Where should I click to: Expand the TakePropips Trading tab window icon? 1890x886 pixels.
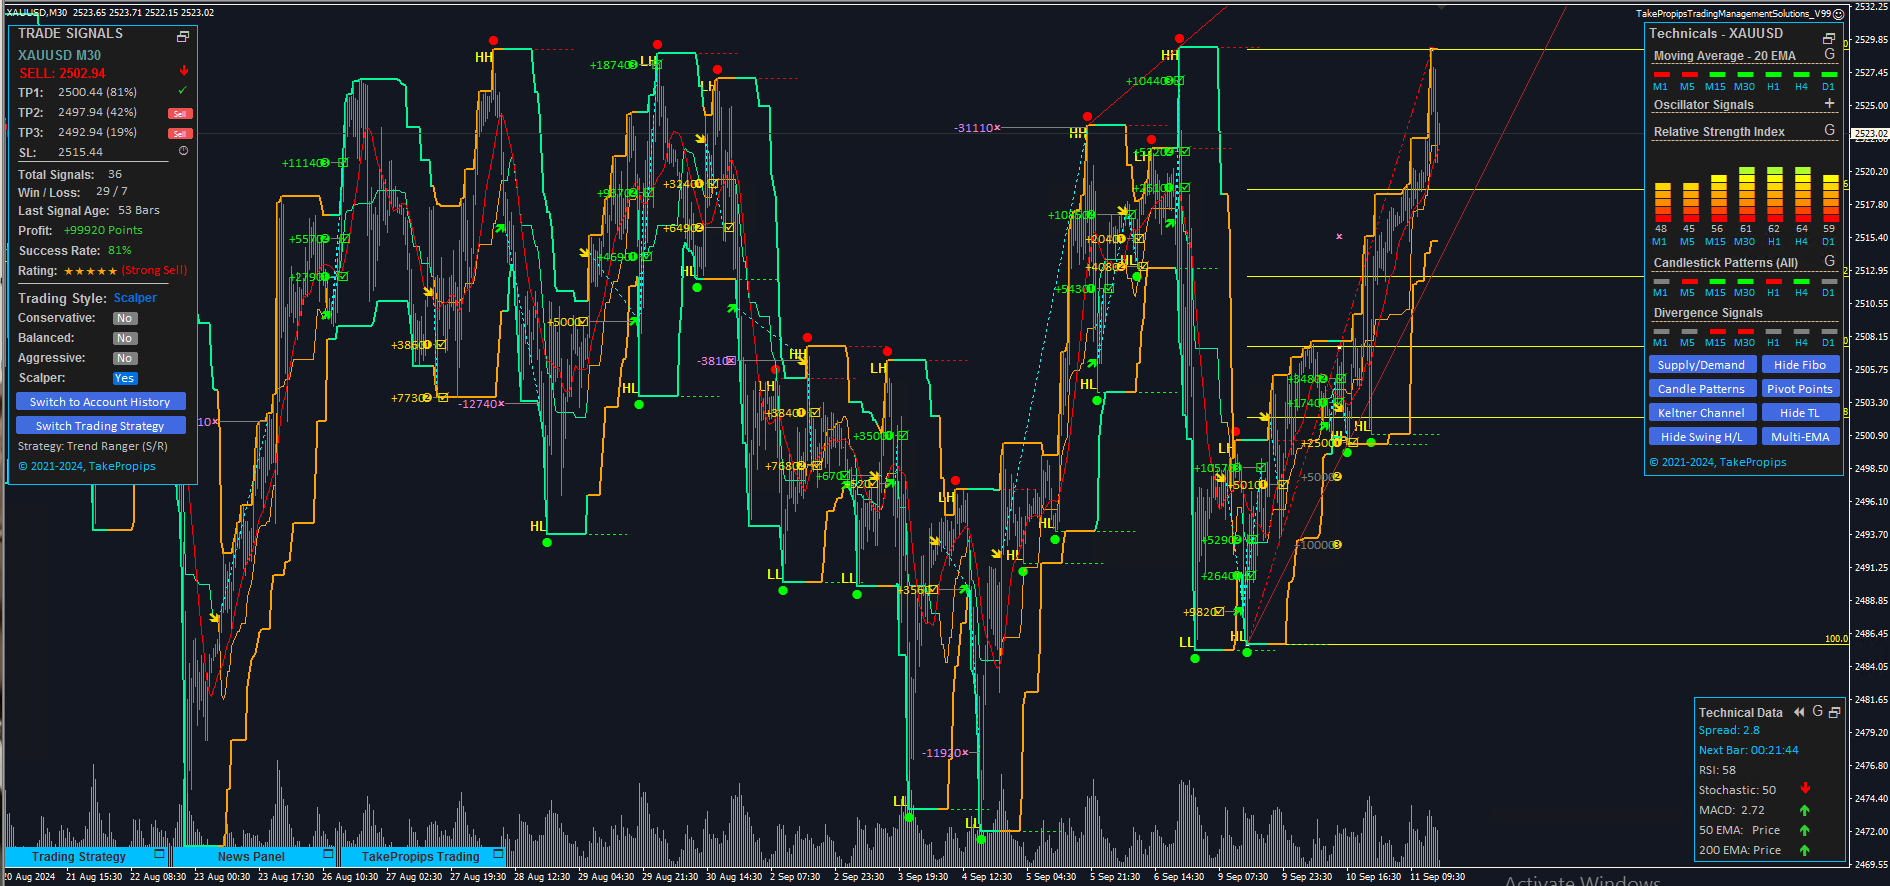click(498, 854)
